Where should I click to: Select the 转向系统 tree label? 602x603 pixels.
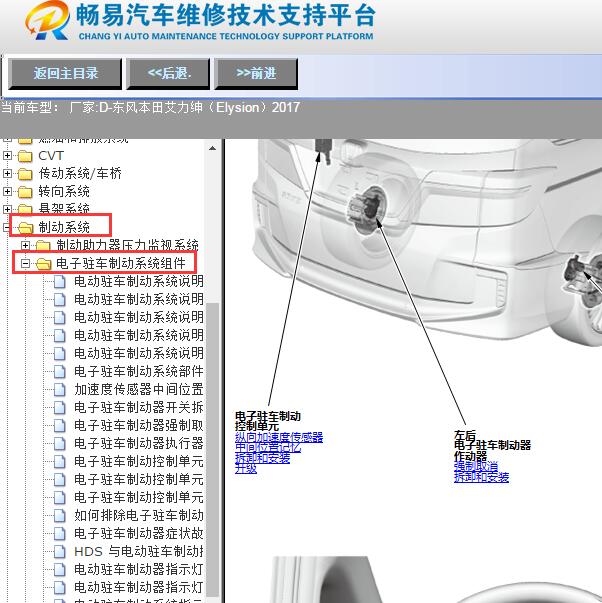click(x=64, y=191)
